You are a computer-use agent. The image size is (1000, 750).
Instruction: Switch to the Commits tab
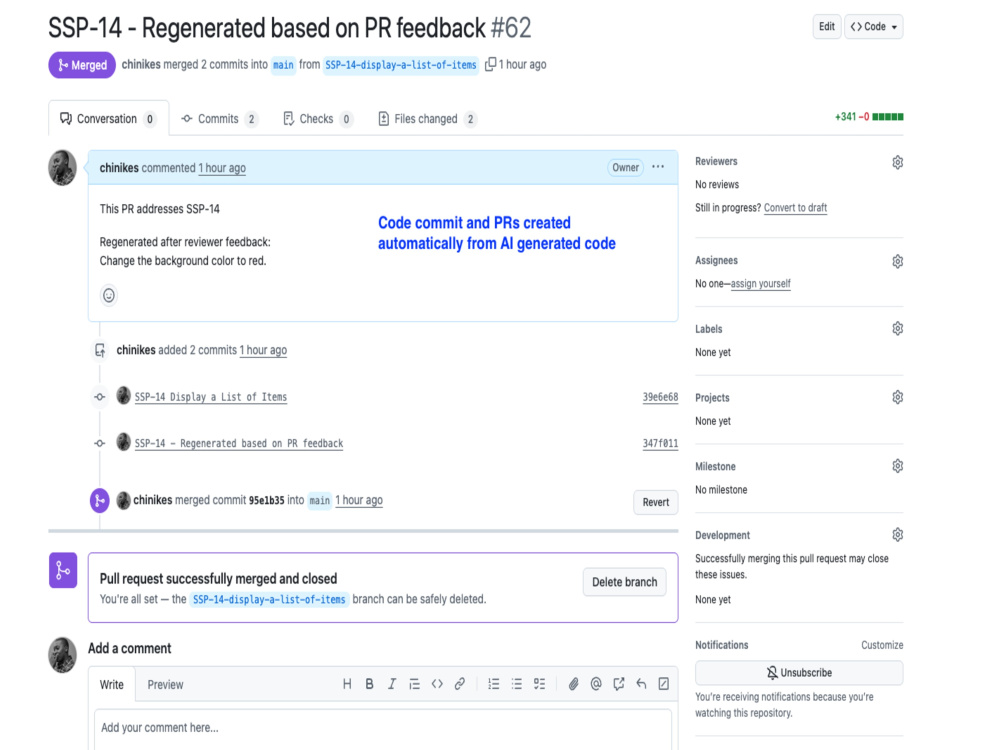(x=219, y=119)
